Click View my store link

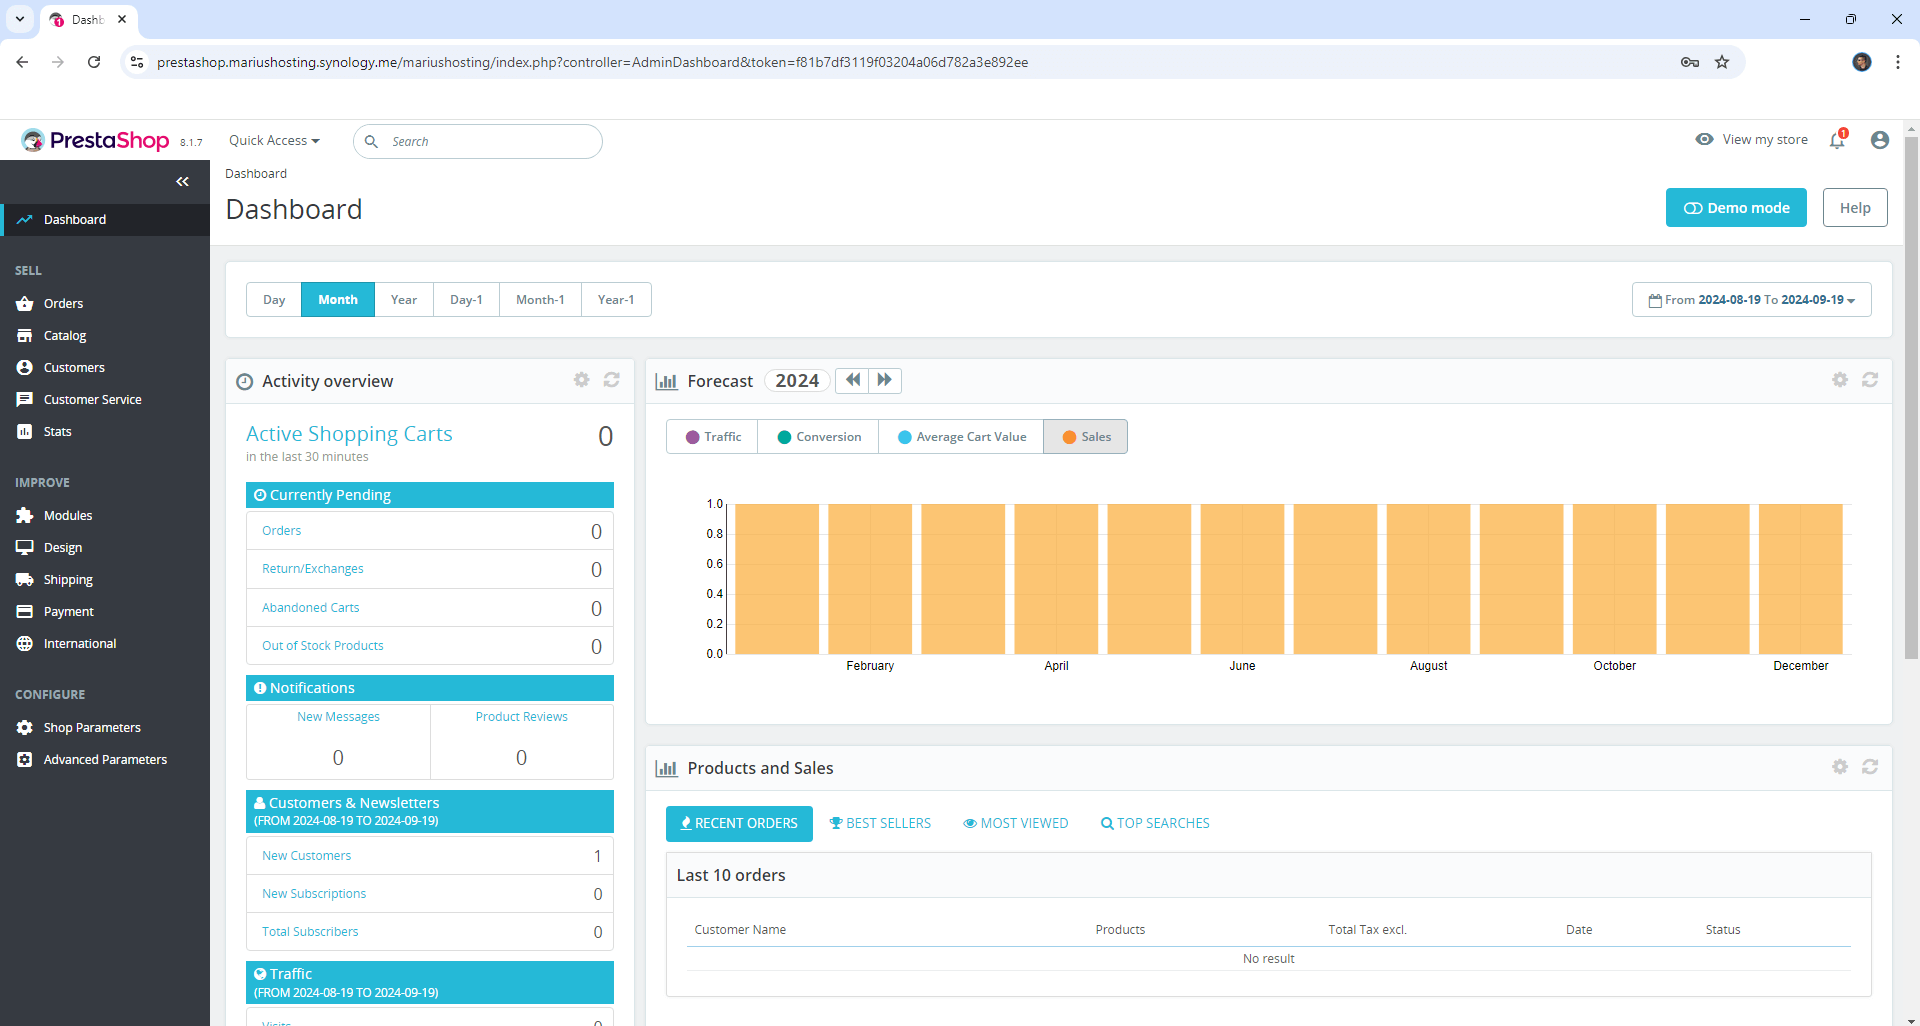pyautogui.click(x=1752, y=140)
